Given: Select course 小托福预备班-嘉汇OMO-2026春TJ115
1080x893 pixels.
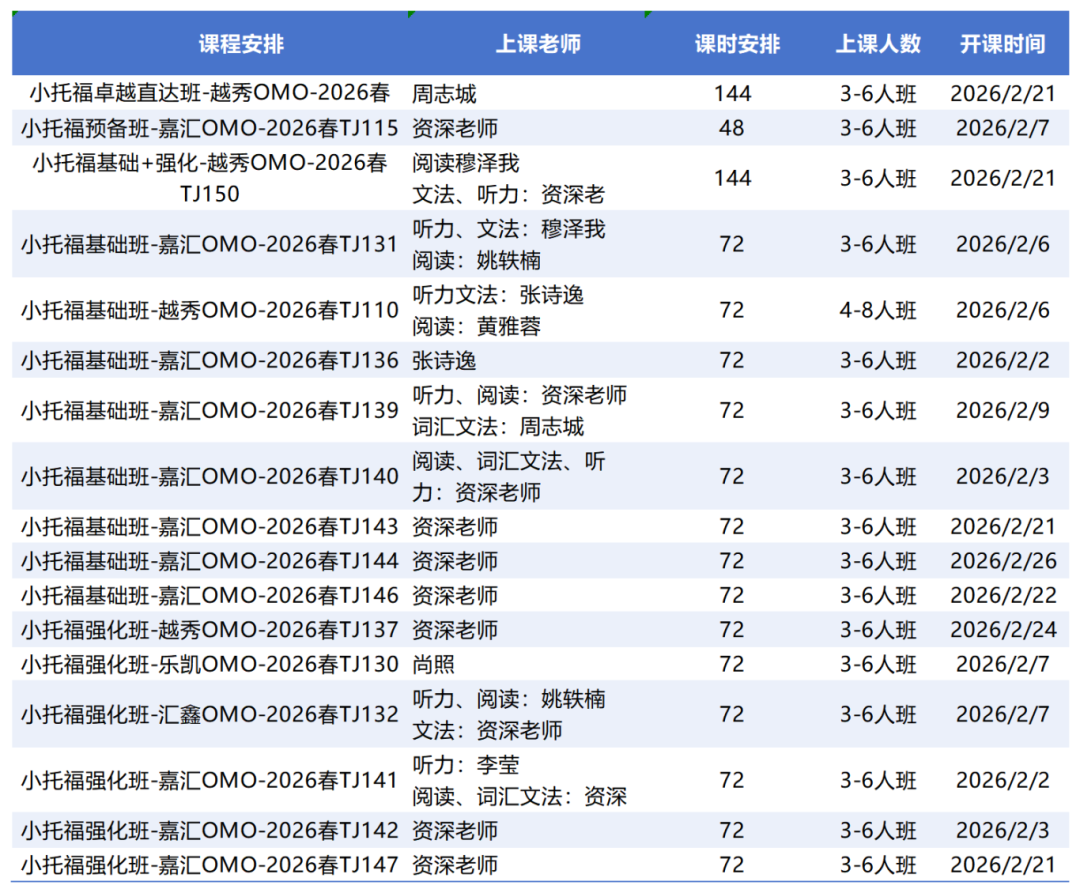Looking at the screenshot, I should coord(206,128).
